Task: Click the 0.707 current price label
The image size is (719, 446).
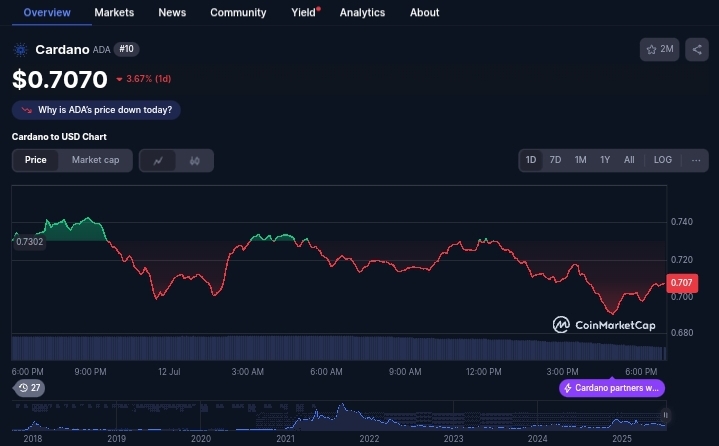Action: tap(682, 283)
